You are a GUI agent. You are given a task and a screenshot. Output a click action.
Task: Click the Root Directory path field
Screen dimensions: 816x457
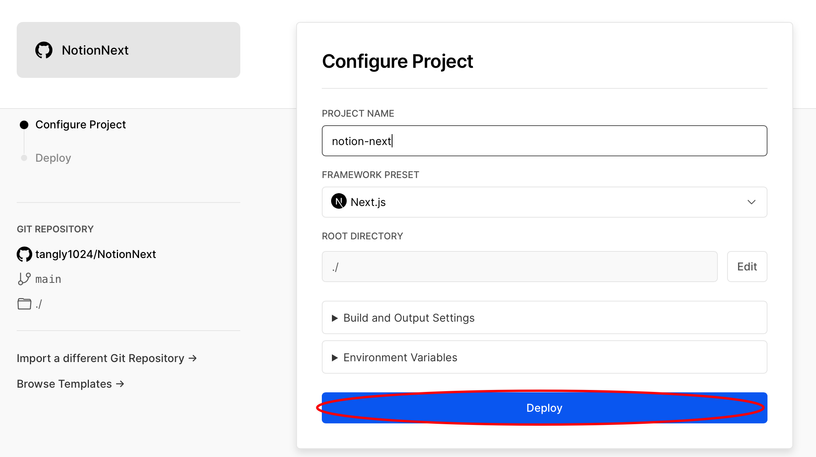point(519,267)
